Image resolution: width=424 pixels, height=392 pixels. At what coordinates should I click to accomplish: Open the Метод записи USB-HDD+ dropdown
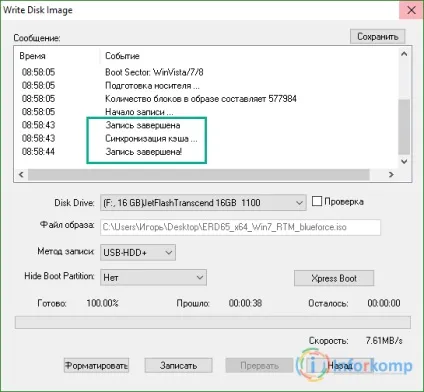[x=138, y=253]
